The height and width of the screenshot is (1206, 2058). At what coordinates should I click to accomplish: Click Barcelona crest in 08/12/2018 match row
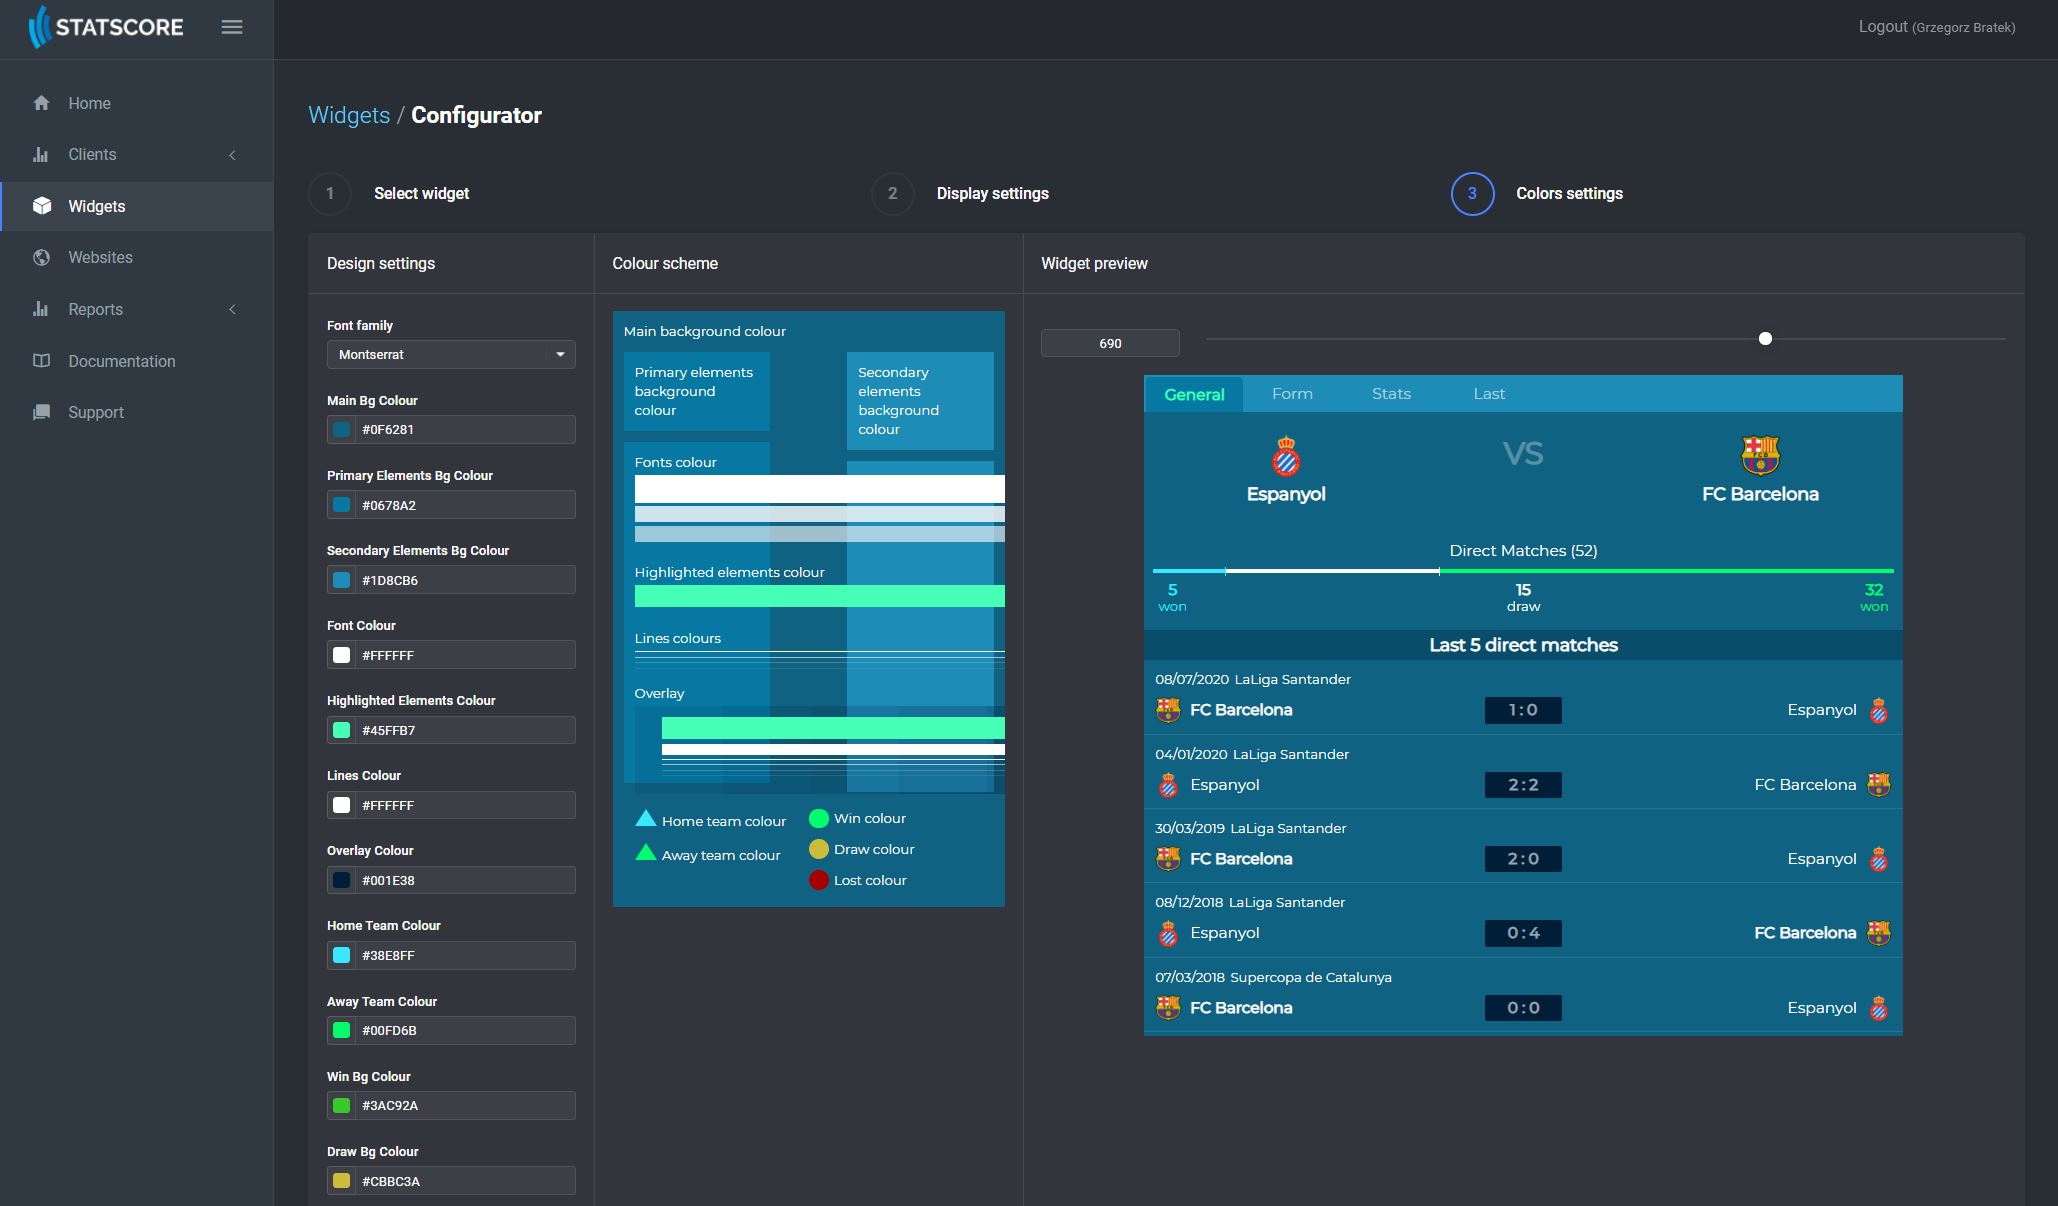click(1879, 933)
